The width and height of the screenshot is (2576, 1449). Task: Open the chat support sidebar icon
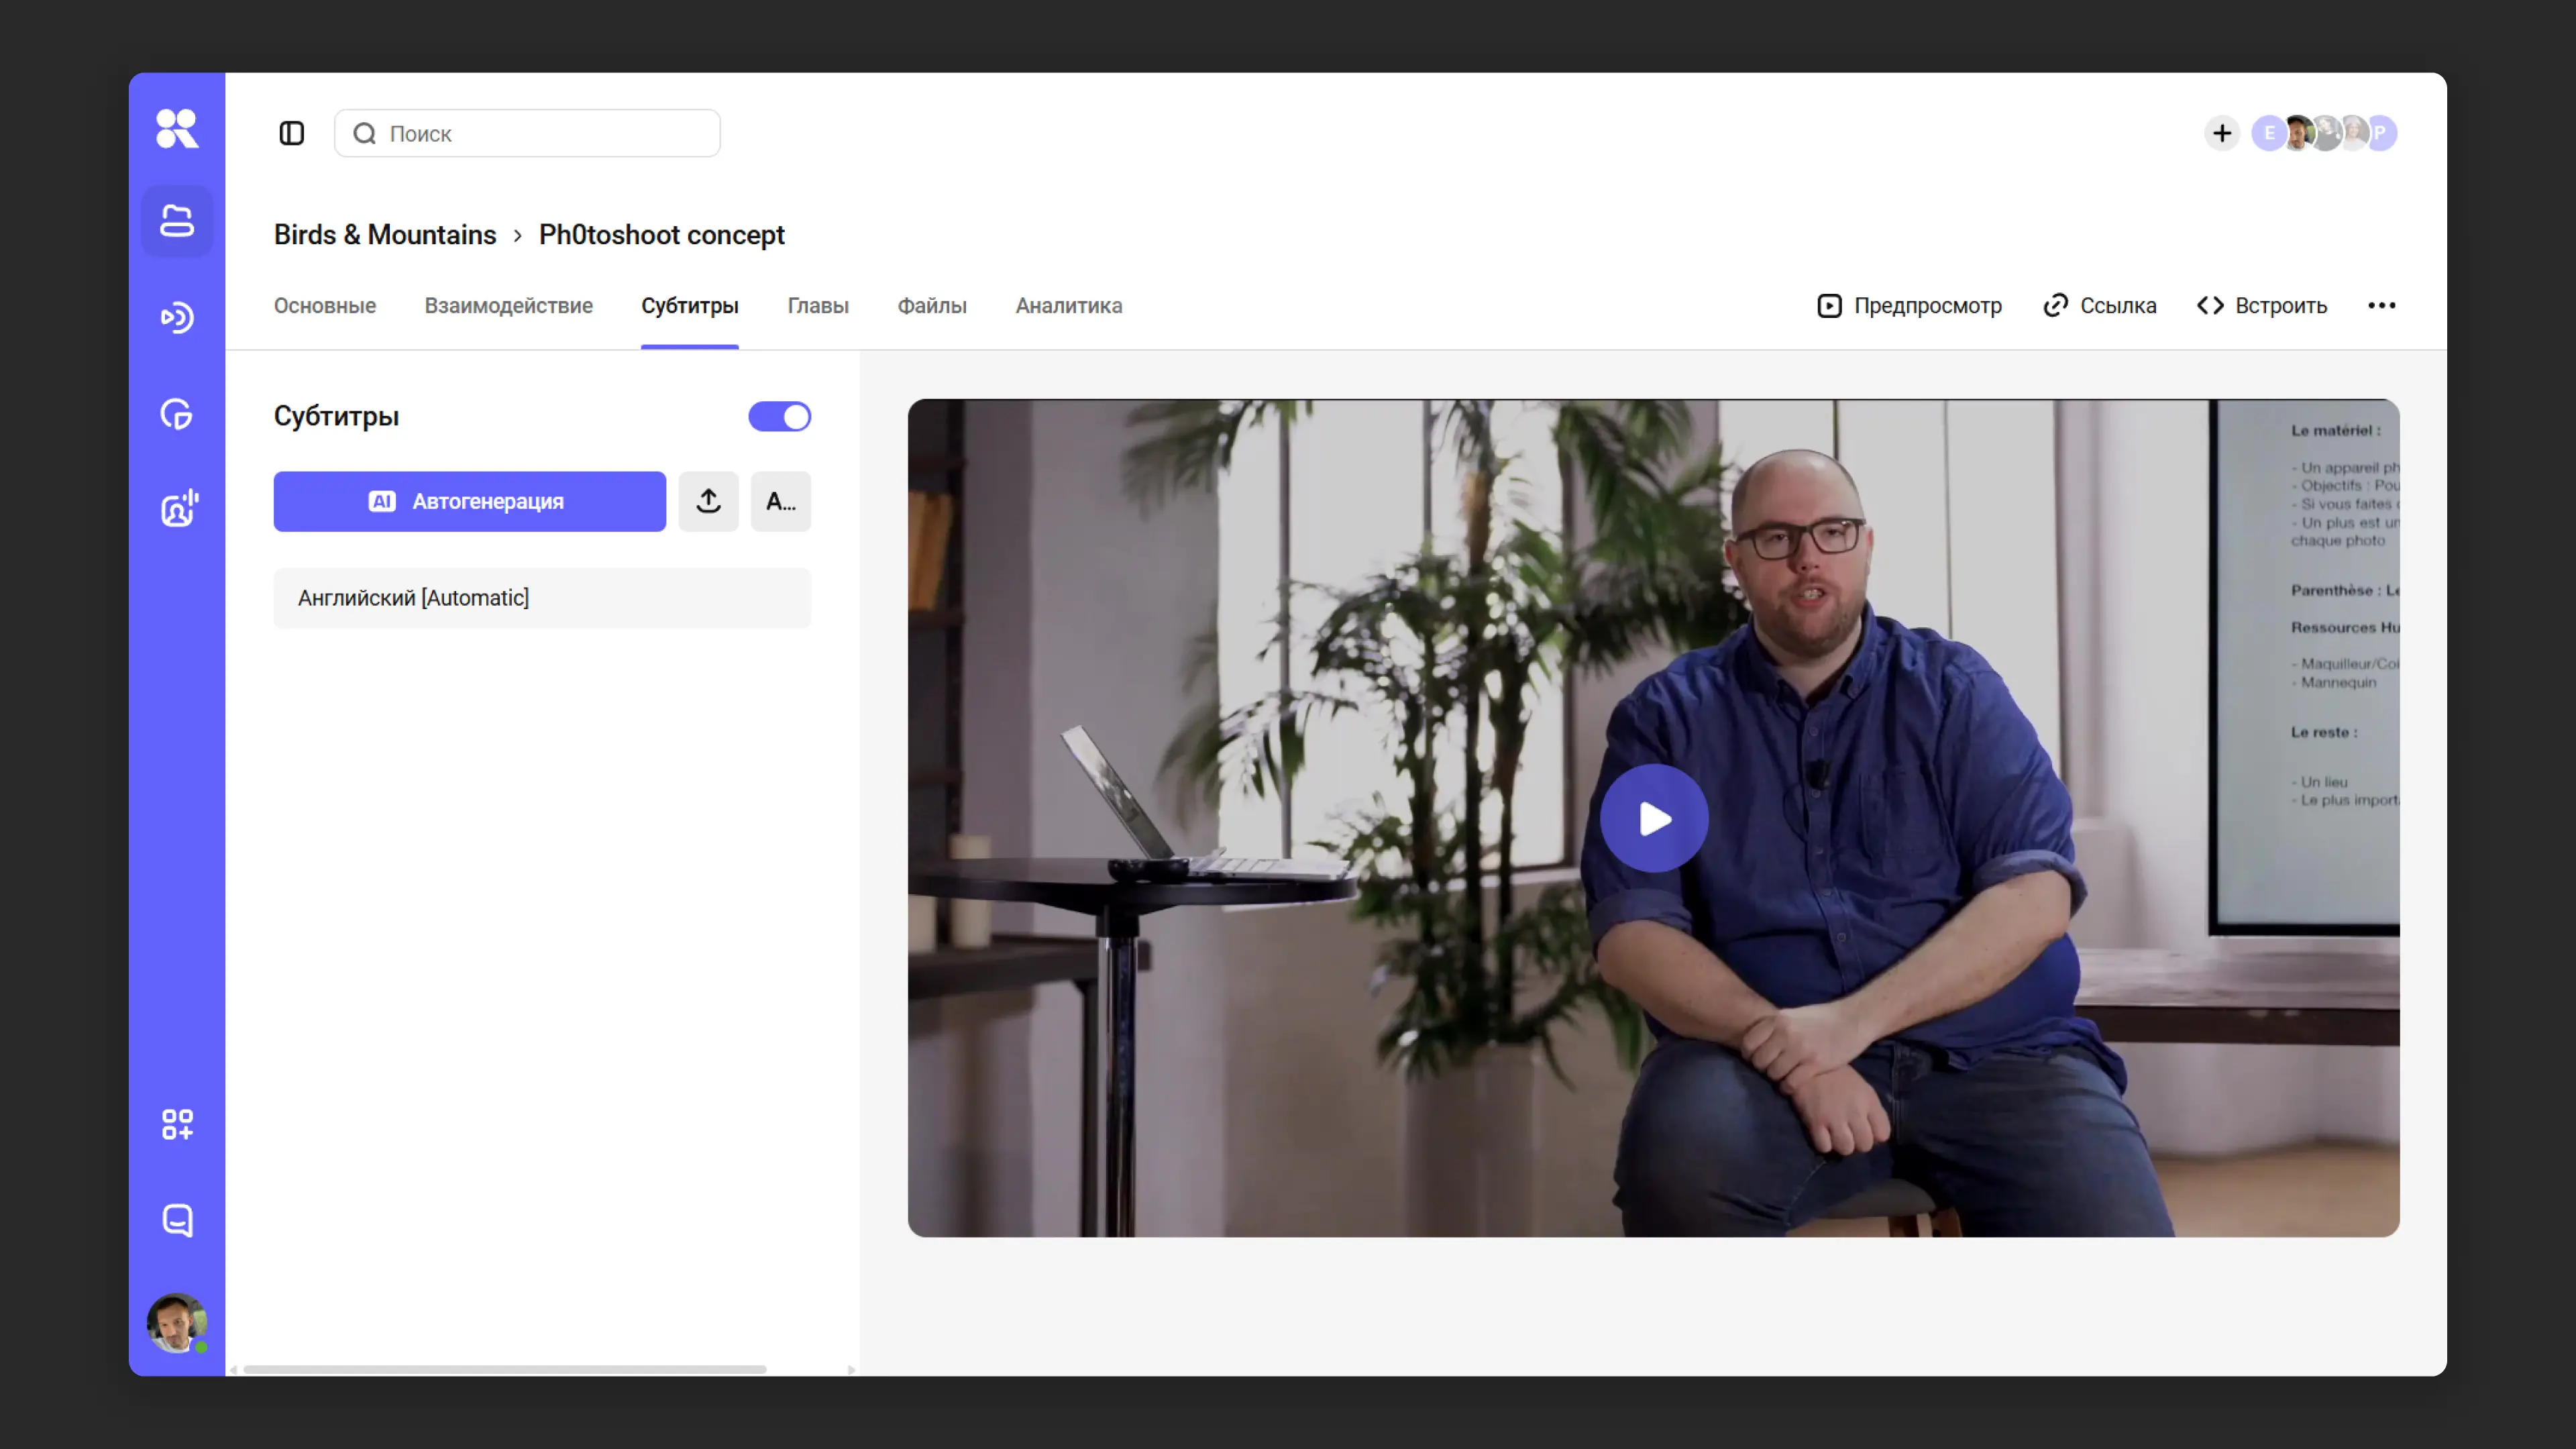(177, 1220)
